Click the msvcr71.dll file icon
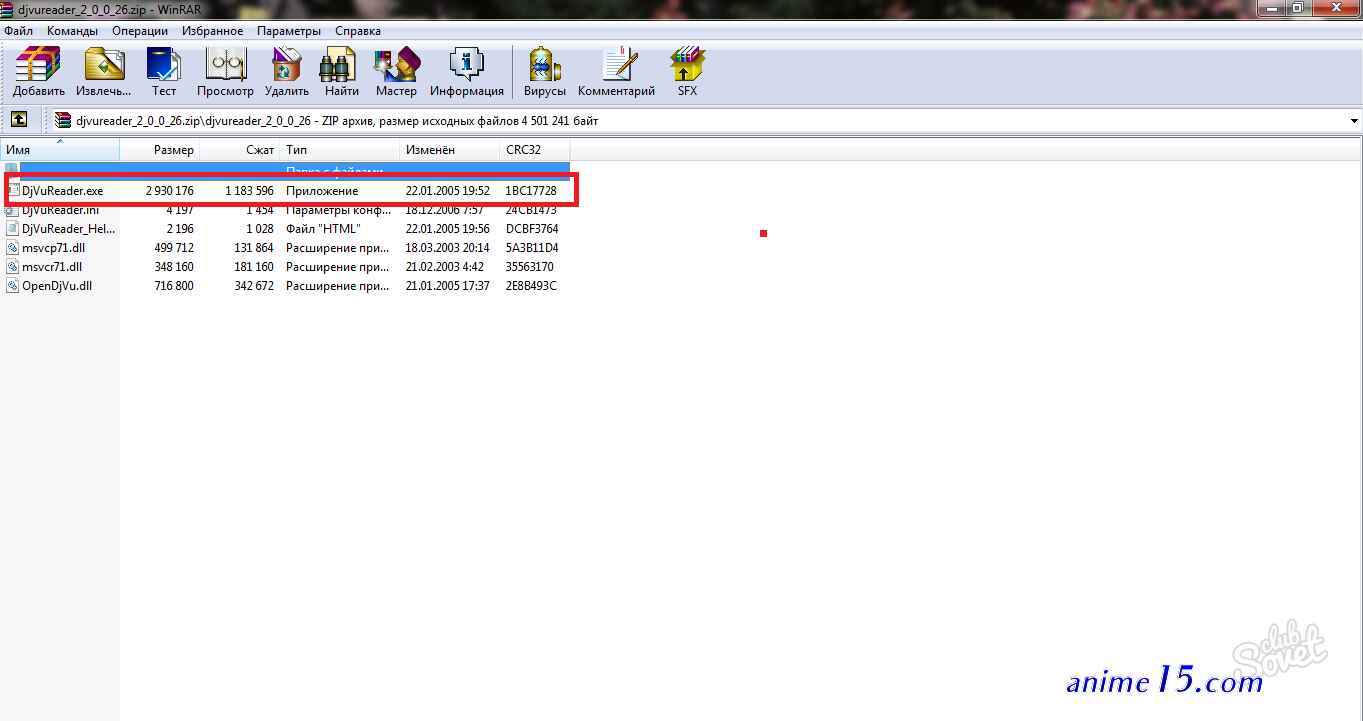Viewport: 1363px width, 721px height. click(12, 267)
